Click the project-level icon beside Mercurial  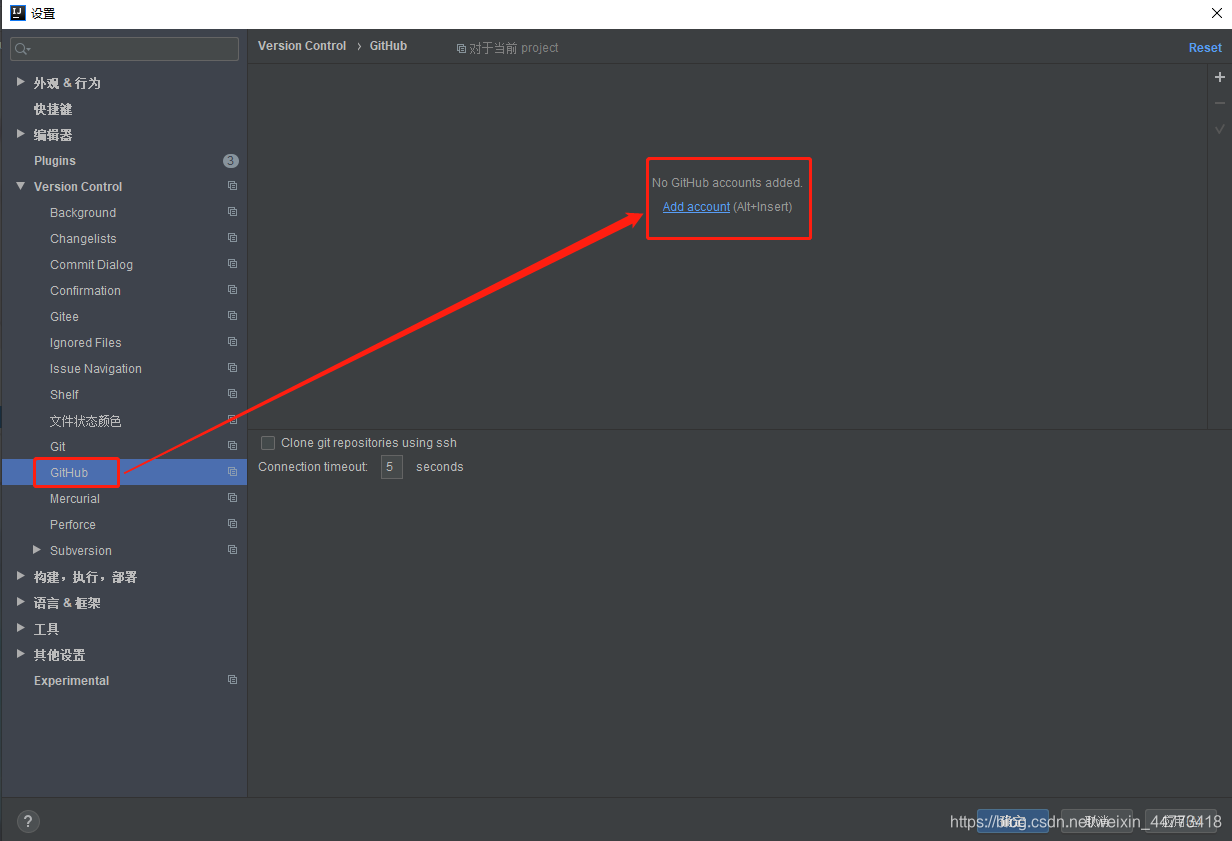coord(232,498)
